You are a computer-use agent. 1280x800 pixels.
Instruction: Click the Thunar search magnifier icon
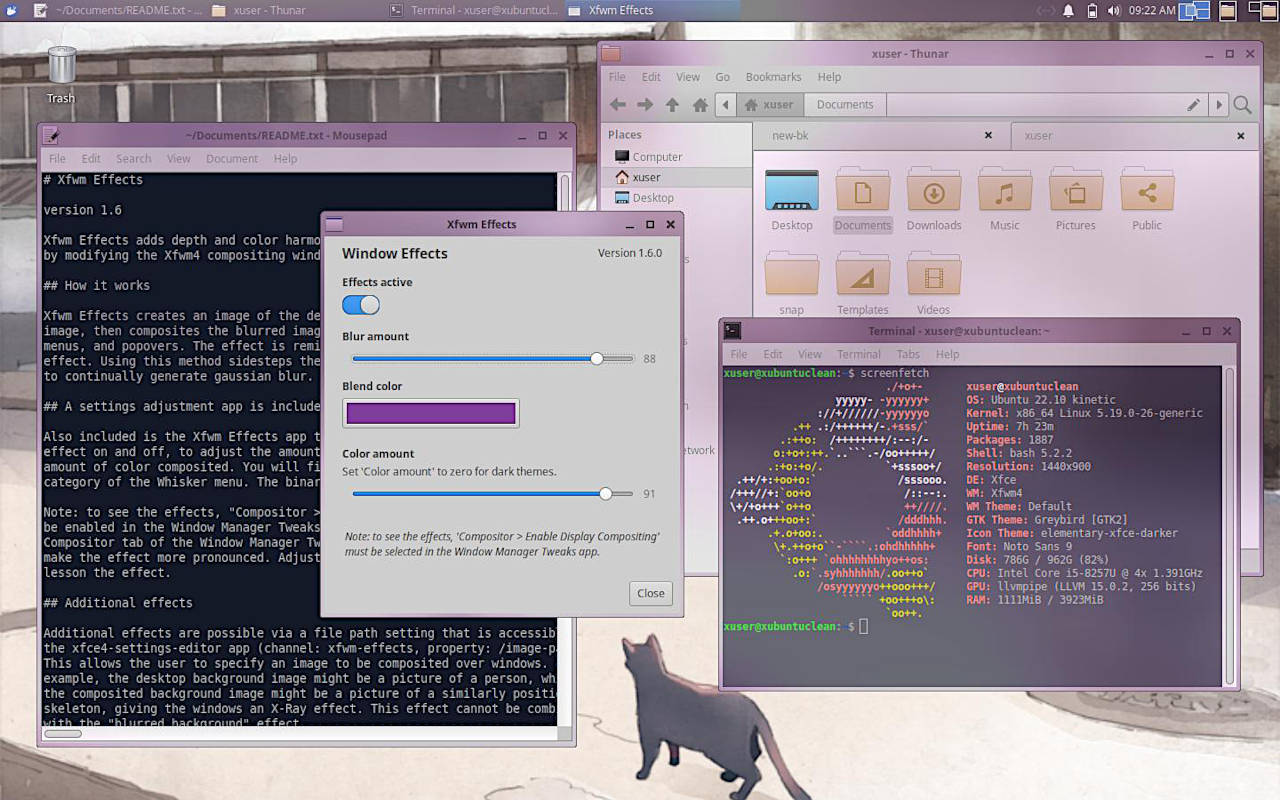click(1242, 104)
